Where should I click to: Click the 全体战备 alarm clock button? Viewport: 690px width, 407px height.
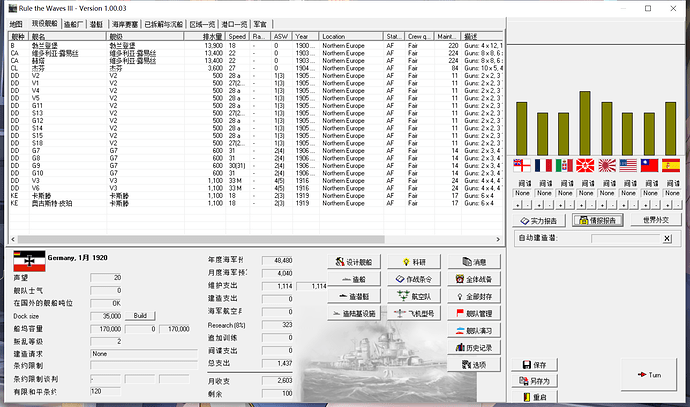point(474,279)
